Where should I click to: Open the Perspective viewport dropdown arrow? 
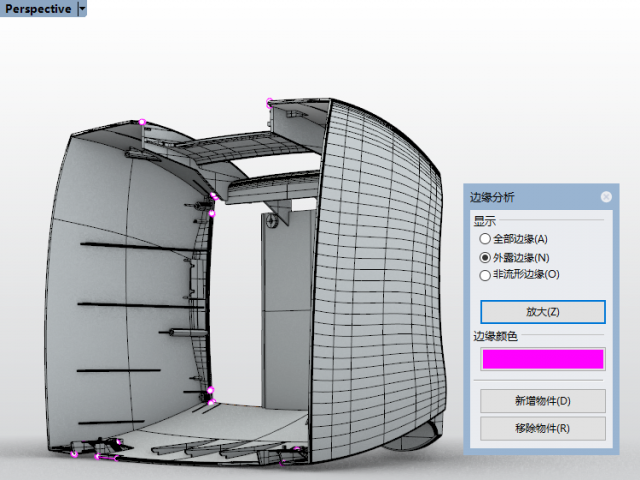point(82,9)
